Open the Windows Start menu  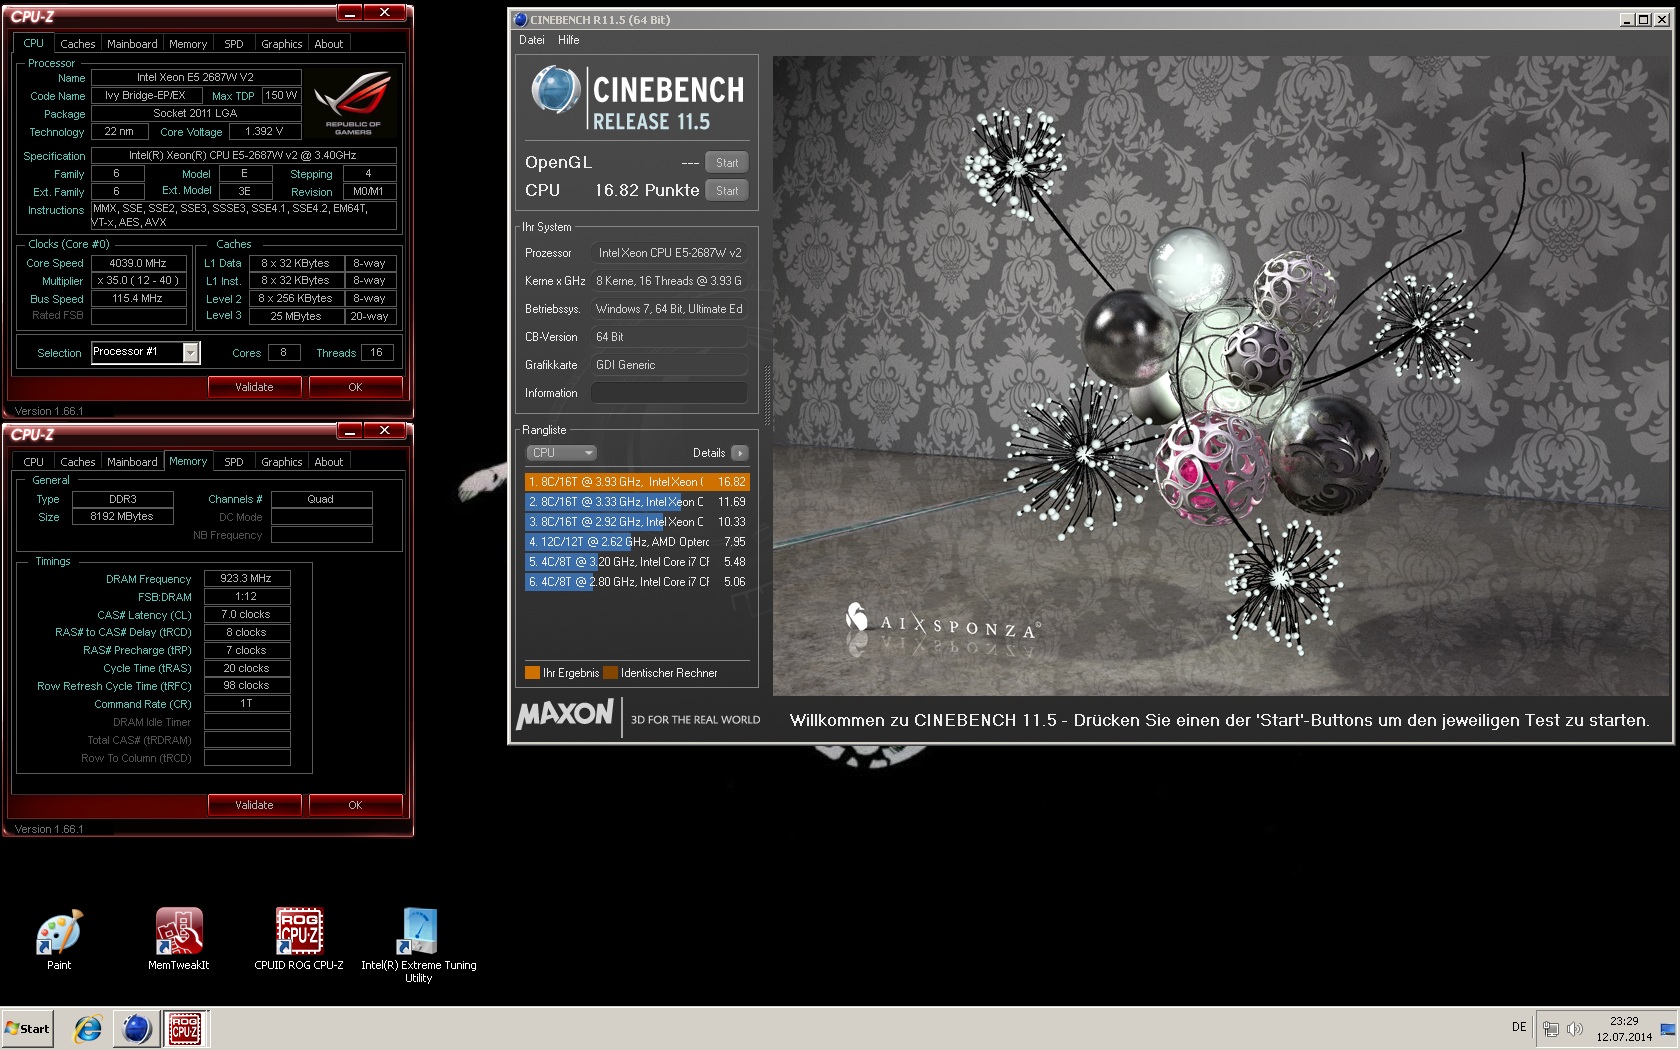coord(28,1028)
